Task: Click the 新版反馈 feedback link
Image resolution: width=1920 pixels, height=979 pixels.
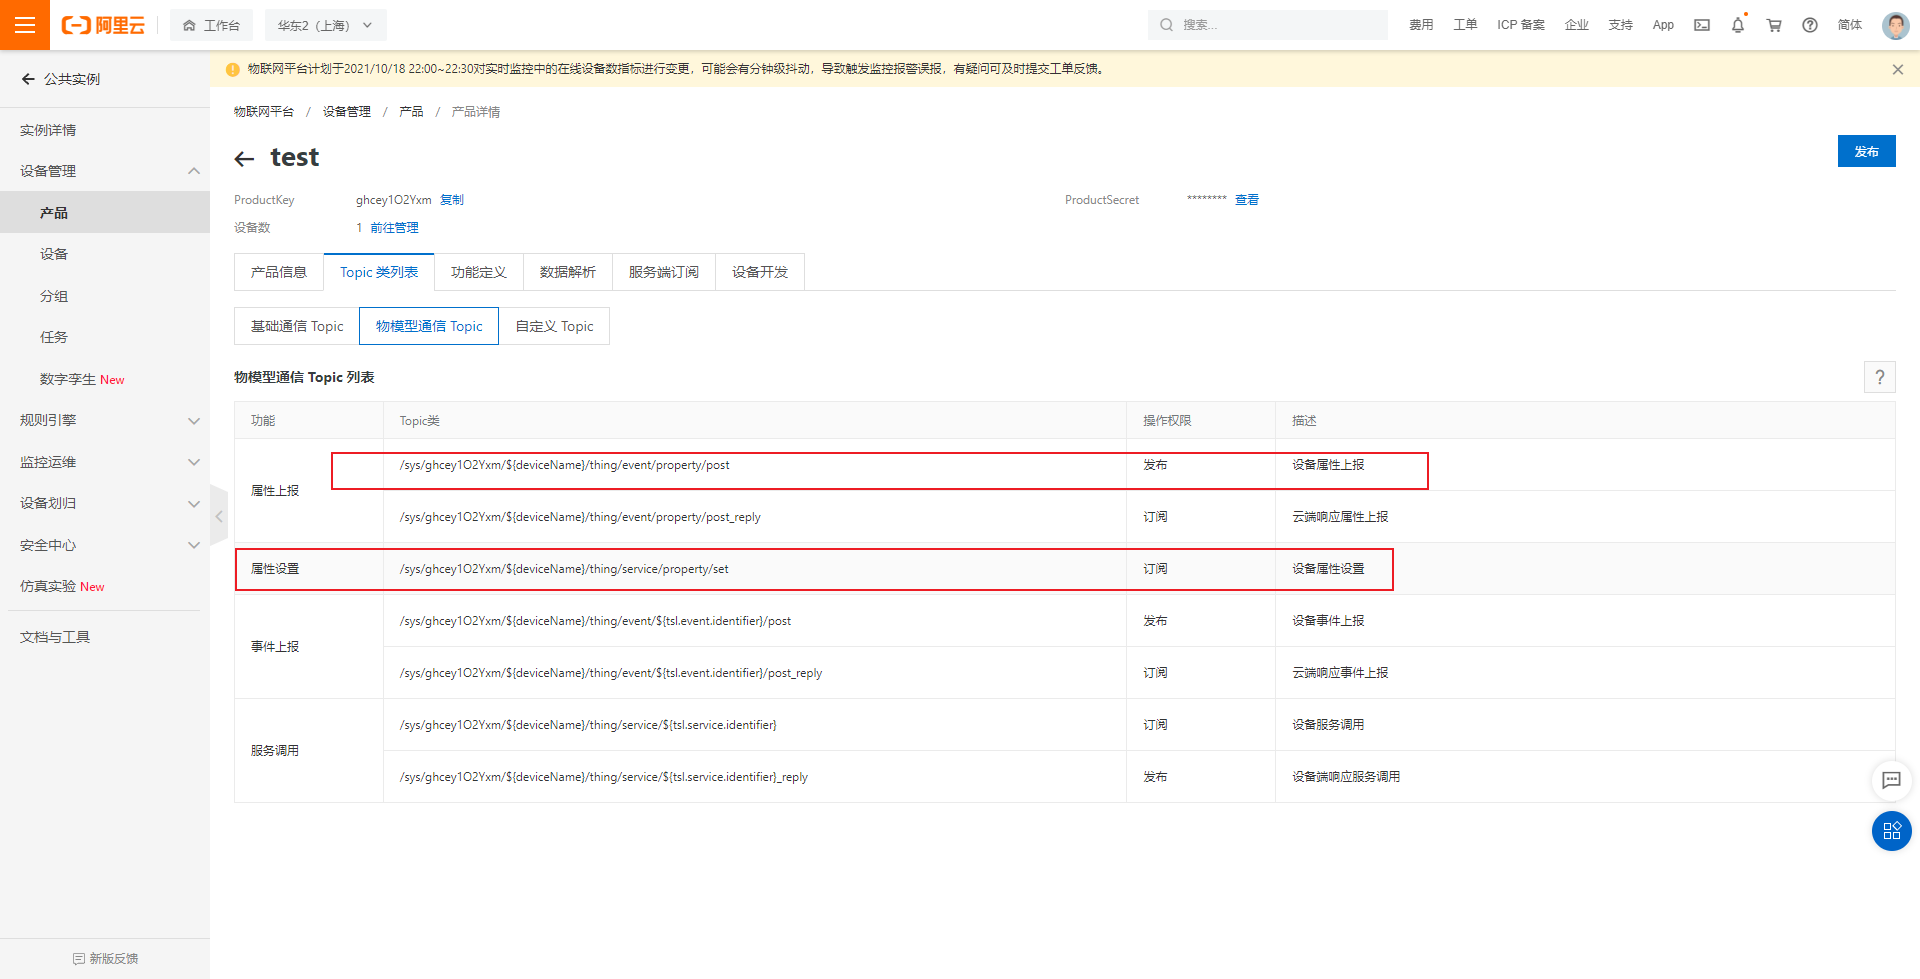Action: pyautogui.click(x=105, y=958)
